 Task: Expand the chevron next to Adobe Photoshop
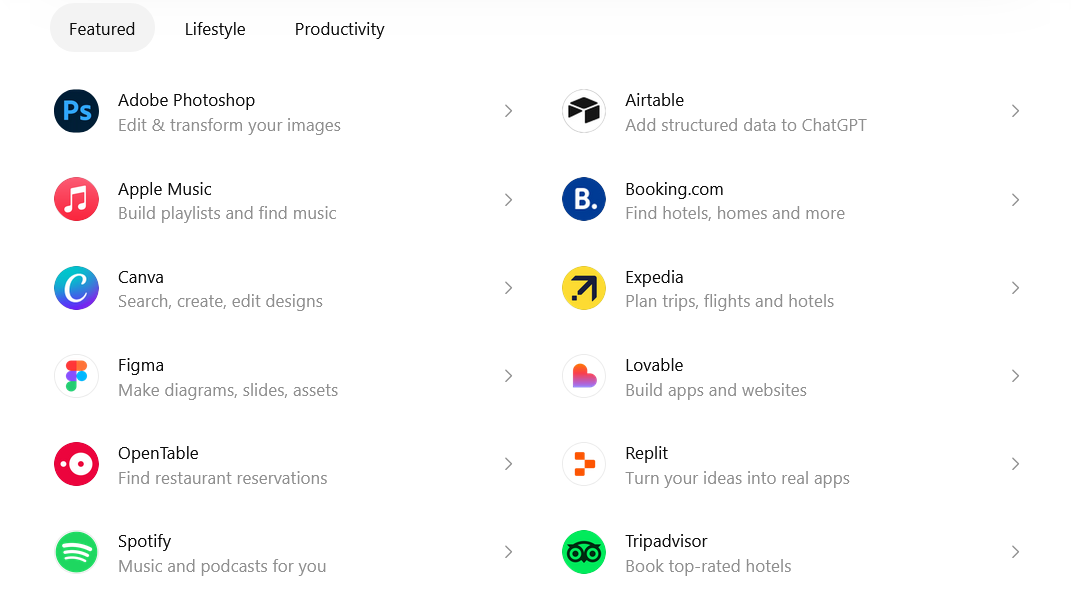pyautogui.click(x=508, y=111)
